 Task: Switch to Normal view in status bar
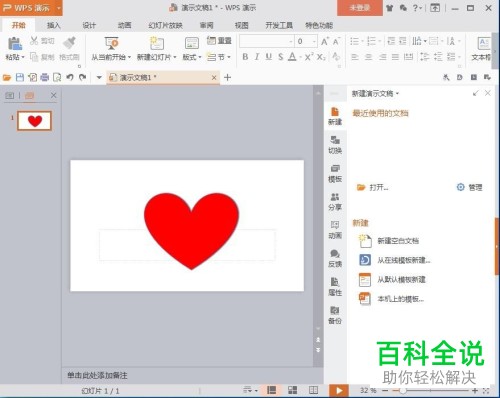(x=272, y=390)
